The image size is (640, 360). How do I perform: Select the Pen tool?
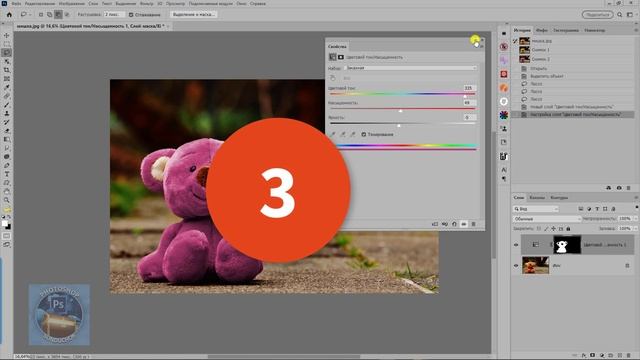tap(7, 165)
